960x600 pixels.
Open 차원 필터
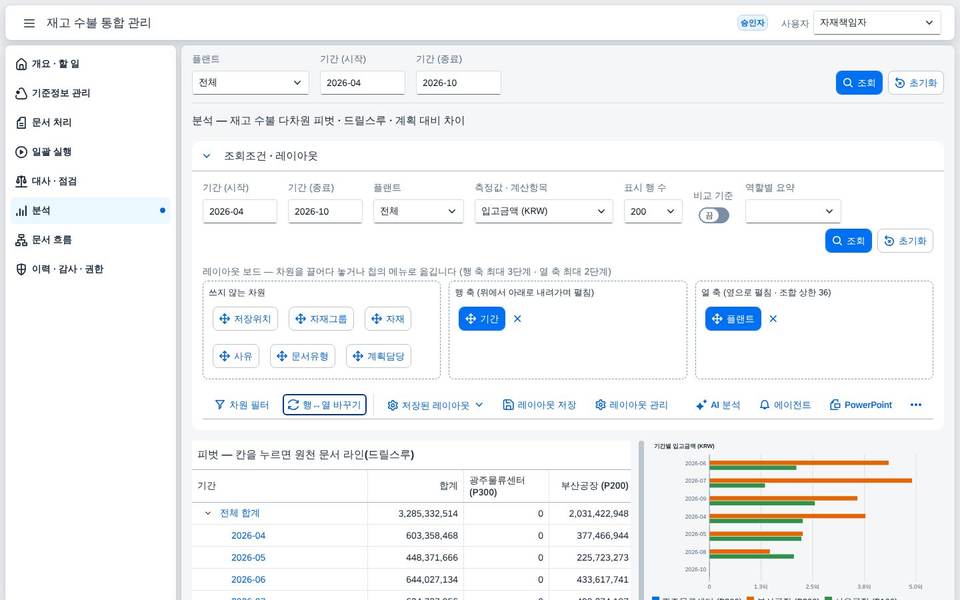click(242, 405)
